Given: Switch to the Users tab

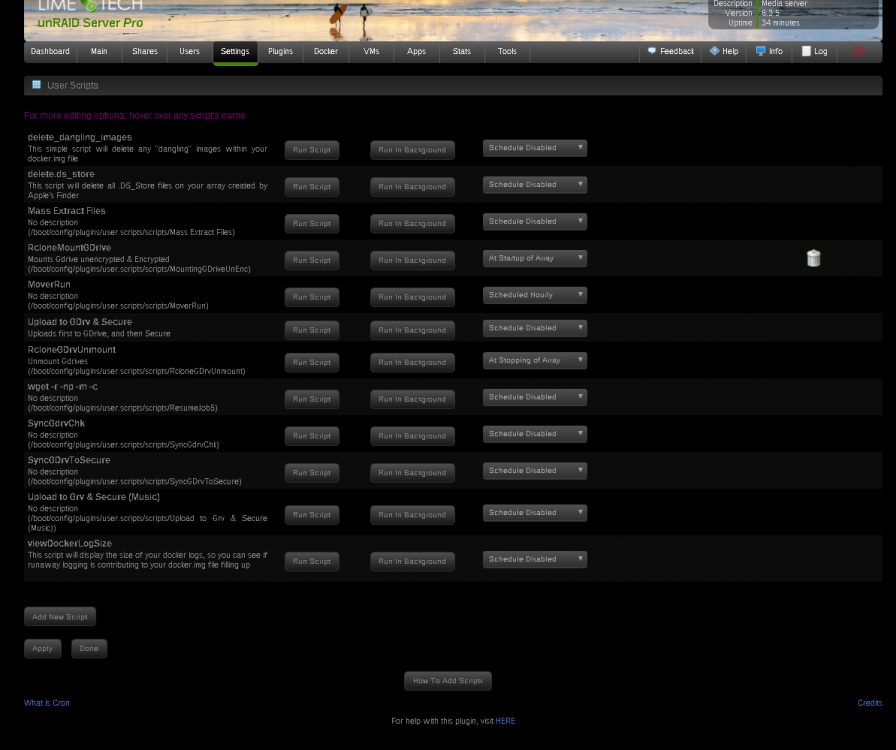Looking at the screenshot, I should 189,51.
